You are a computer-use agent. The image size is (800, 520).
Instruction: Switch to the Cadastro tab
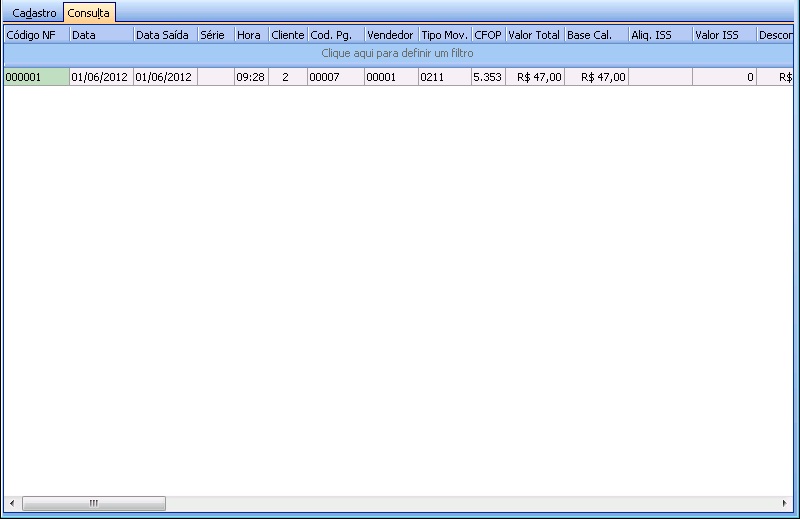pos(34,13)
